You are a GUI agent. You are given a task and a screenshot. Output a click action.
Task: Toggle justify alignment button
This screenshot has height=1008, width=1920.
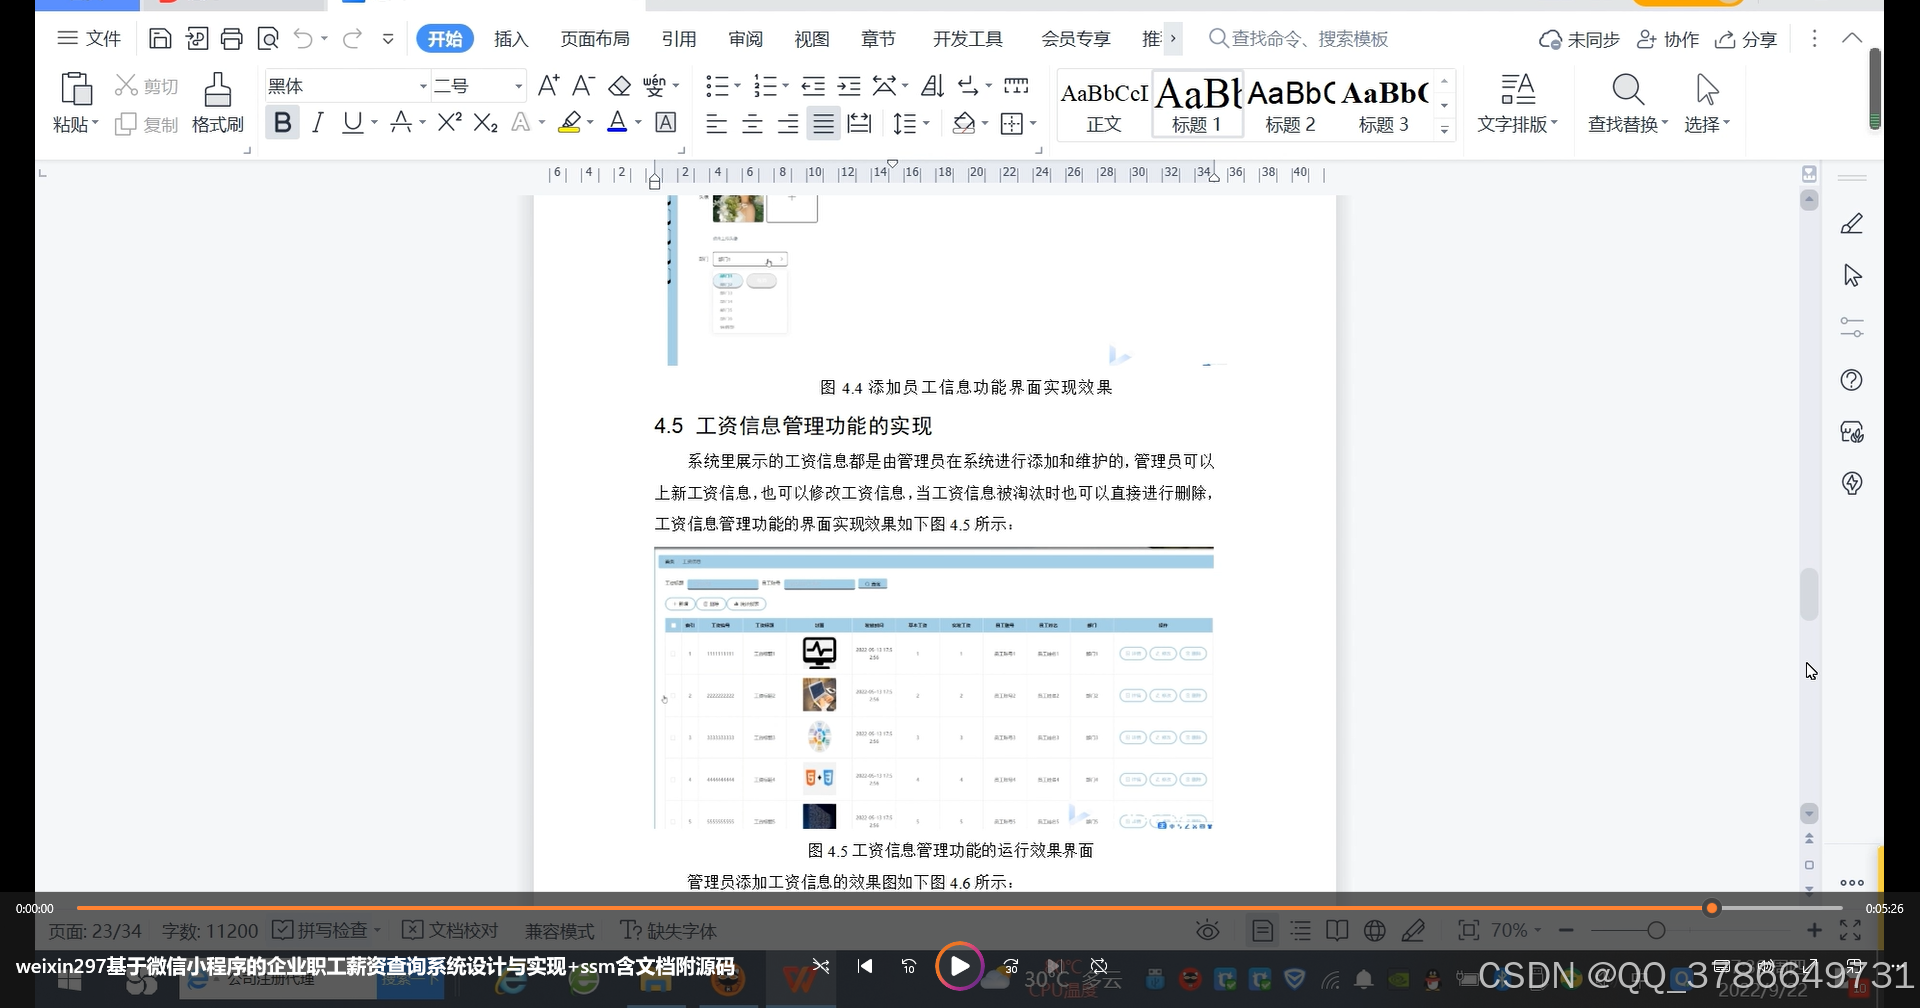(x=823, y=123)
